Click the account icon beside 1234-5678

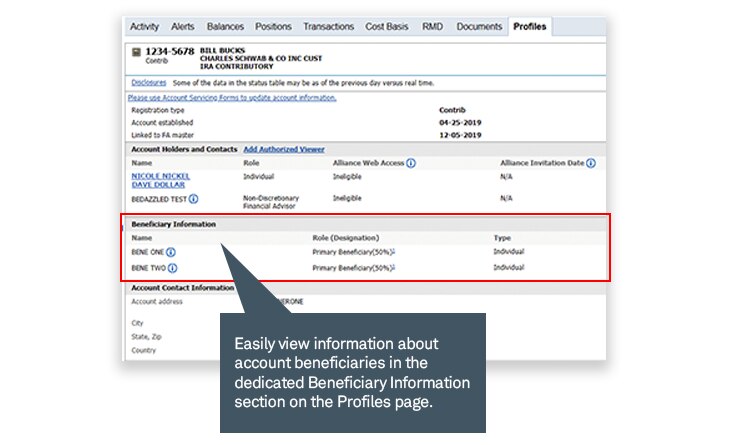(136, 52)
